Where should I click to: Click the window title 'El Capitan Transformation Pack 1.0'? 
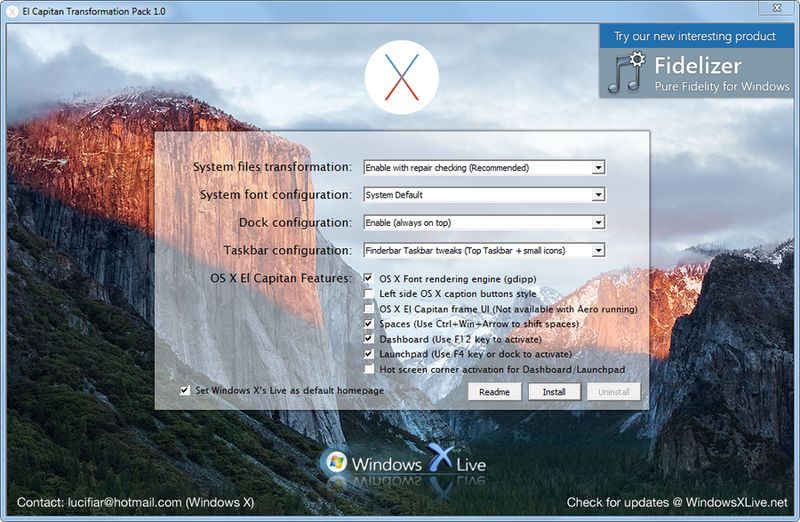[94, 11]
